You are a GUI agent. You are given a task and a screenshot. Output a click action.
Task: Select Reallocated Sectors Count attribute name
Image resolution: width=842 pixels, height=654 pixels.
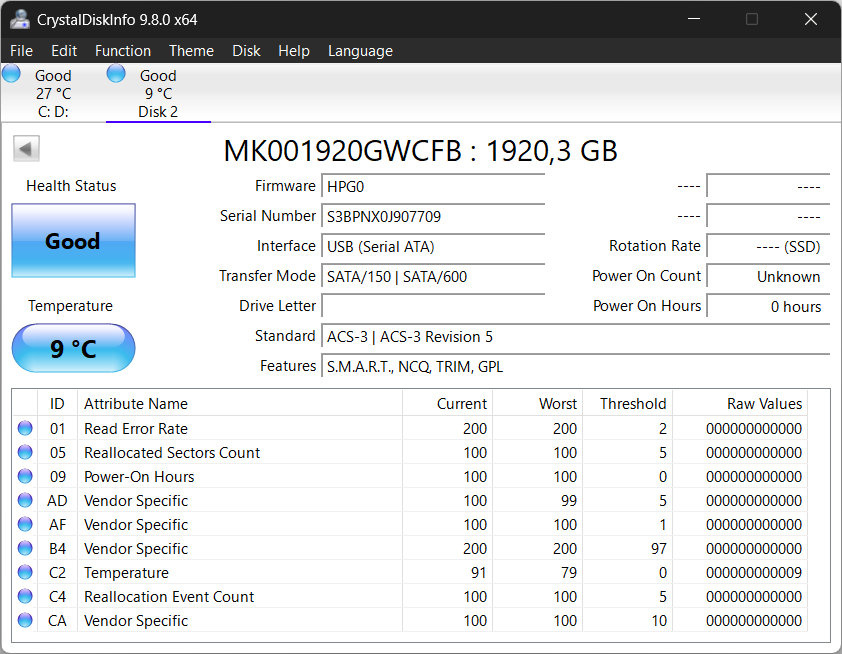[x=172, y=453]
